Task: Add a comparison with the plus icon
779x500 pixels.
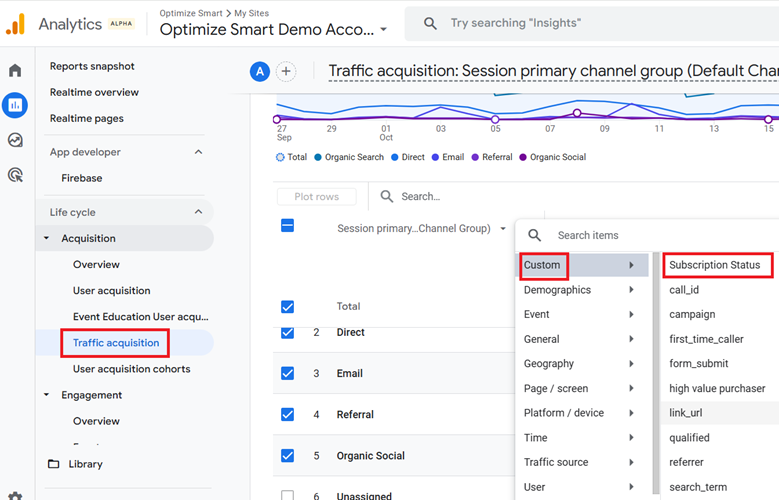Action: (x=286, y=72)
